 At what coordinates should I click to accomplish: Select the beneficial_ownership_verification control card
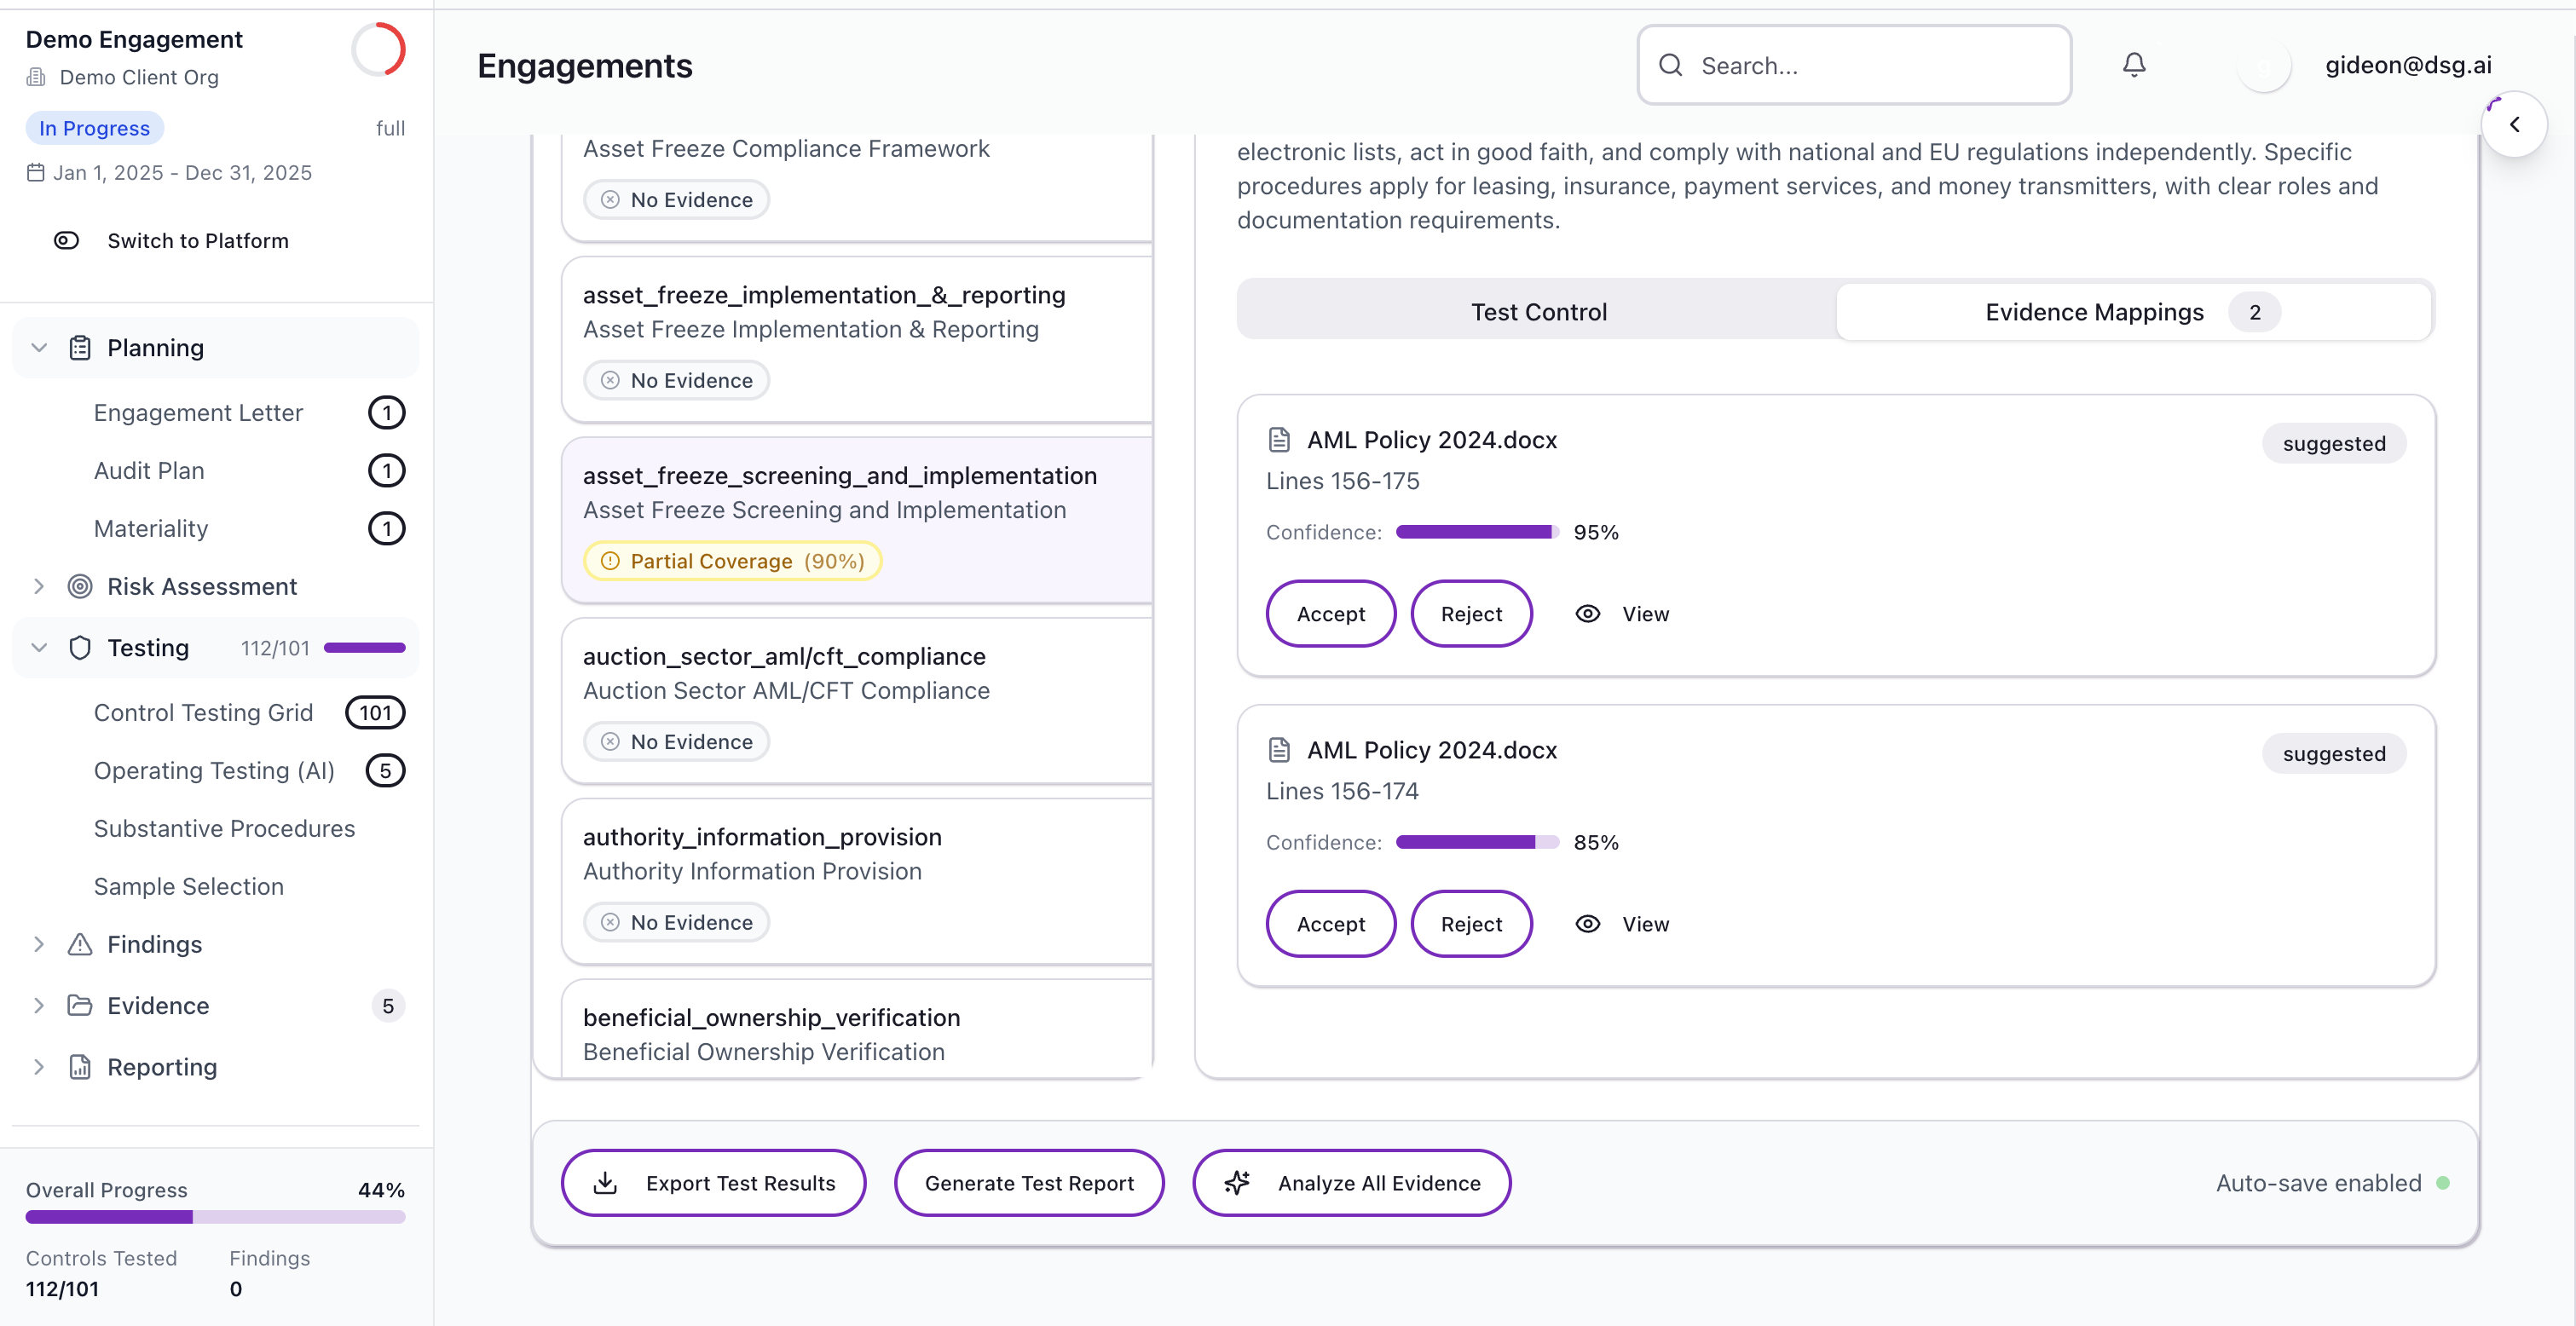tap(858, 1028)
